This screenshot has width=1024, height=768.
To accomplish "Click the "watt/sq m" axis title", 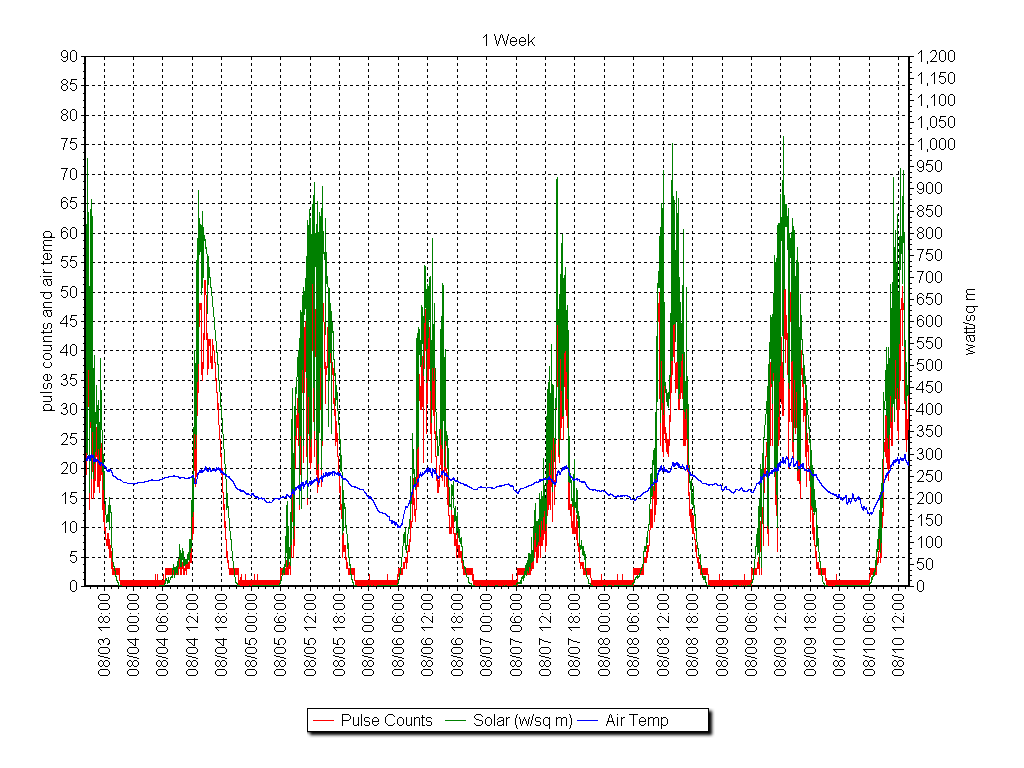I will coord(970,321).
